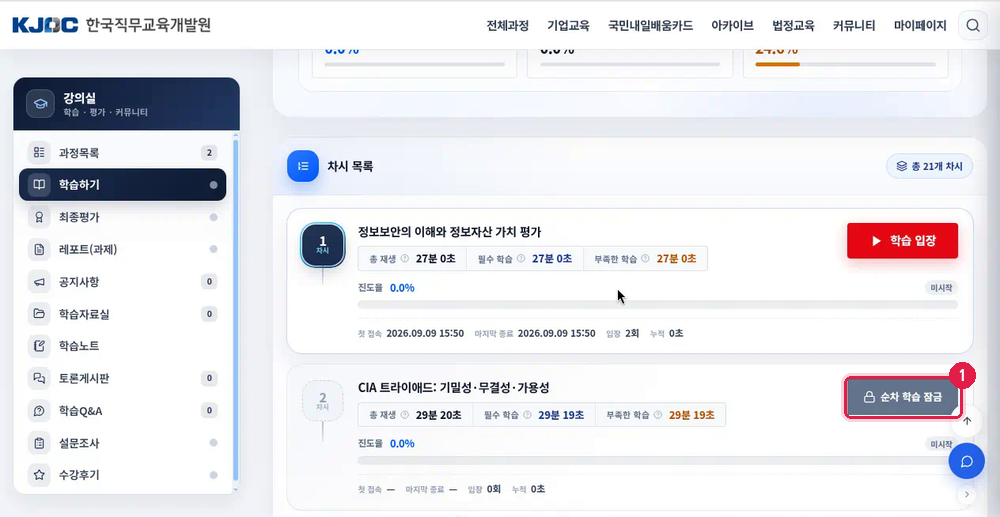Click lesson 2 진도율 progress bar
Viewport: 1000px width, 517px height.
pyautogui.click(x=658, y=460)
